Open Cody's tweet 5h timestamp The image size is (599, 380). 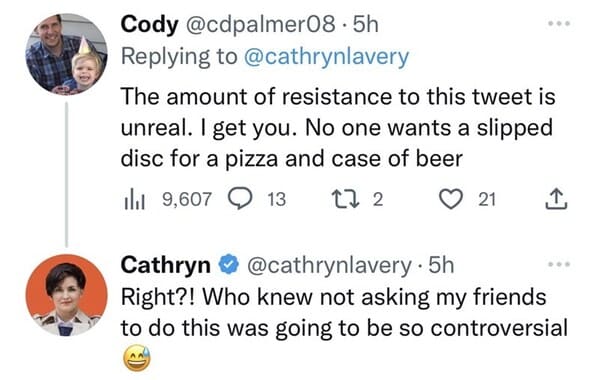pyautogui.click(x=365, y=24)
